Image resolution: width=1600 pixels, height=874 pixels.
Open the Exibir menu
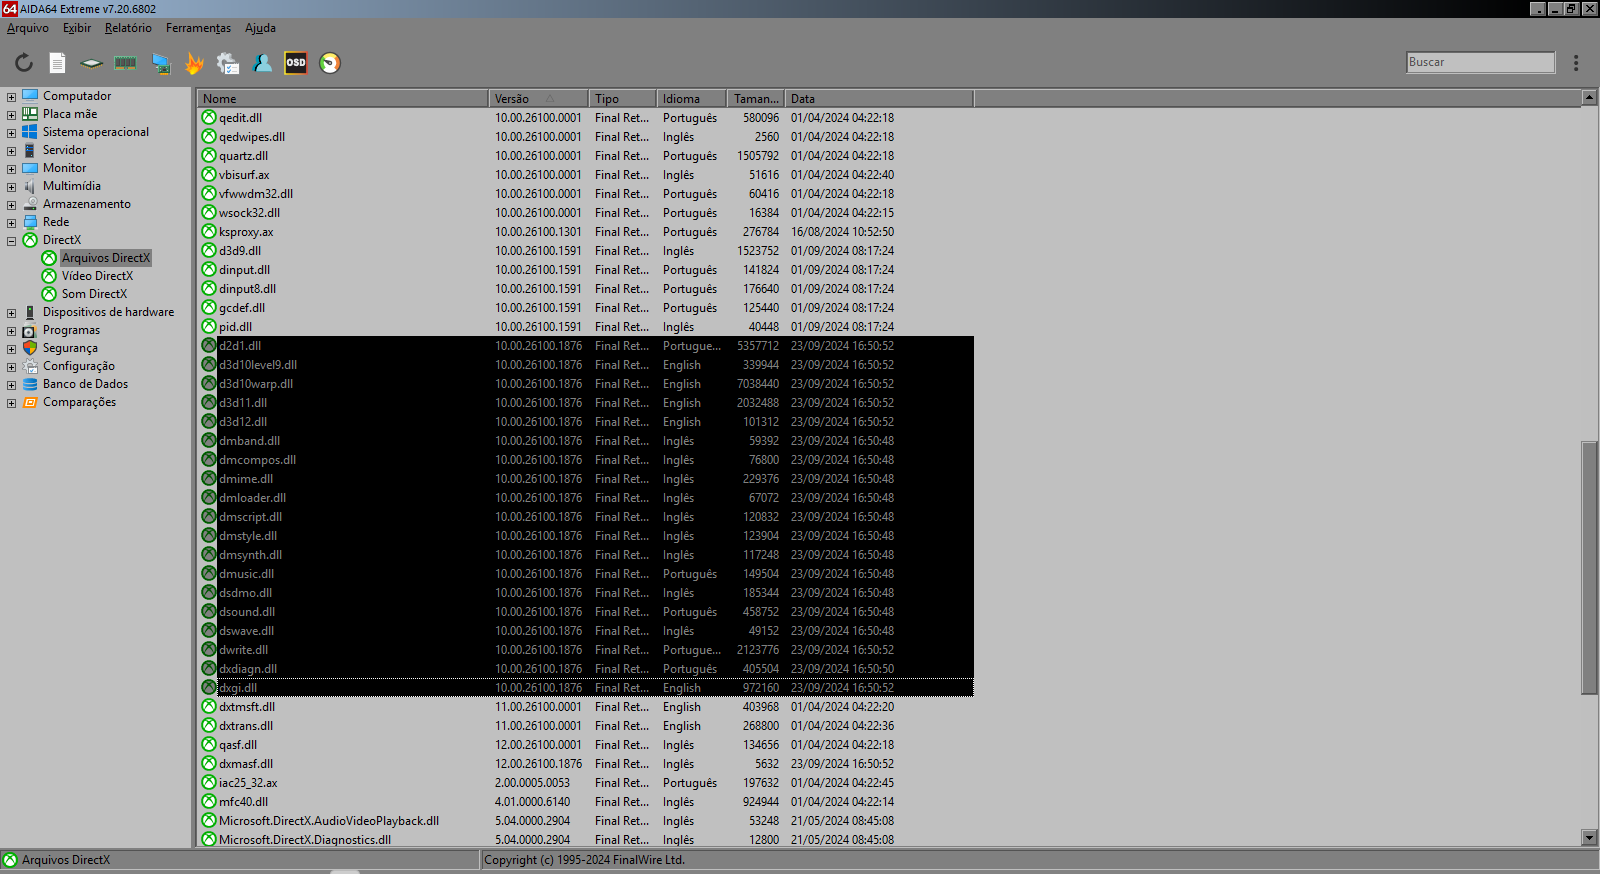coord(77,28)
